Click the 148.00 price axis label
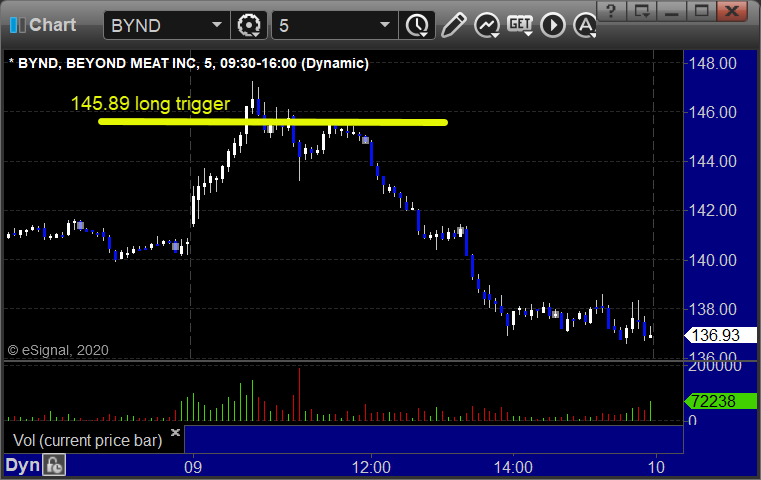The image size is (761, 480). pos(712,63)
